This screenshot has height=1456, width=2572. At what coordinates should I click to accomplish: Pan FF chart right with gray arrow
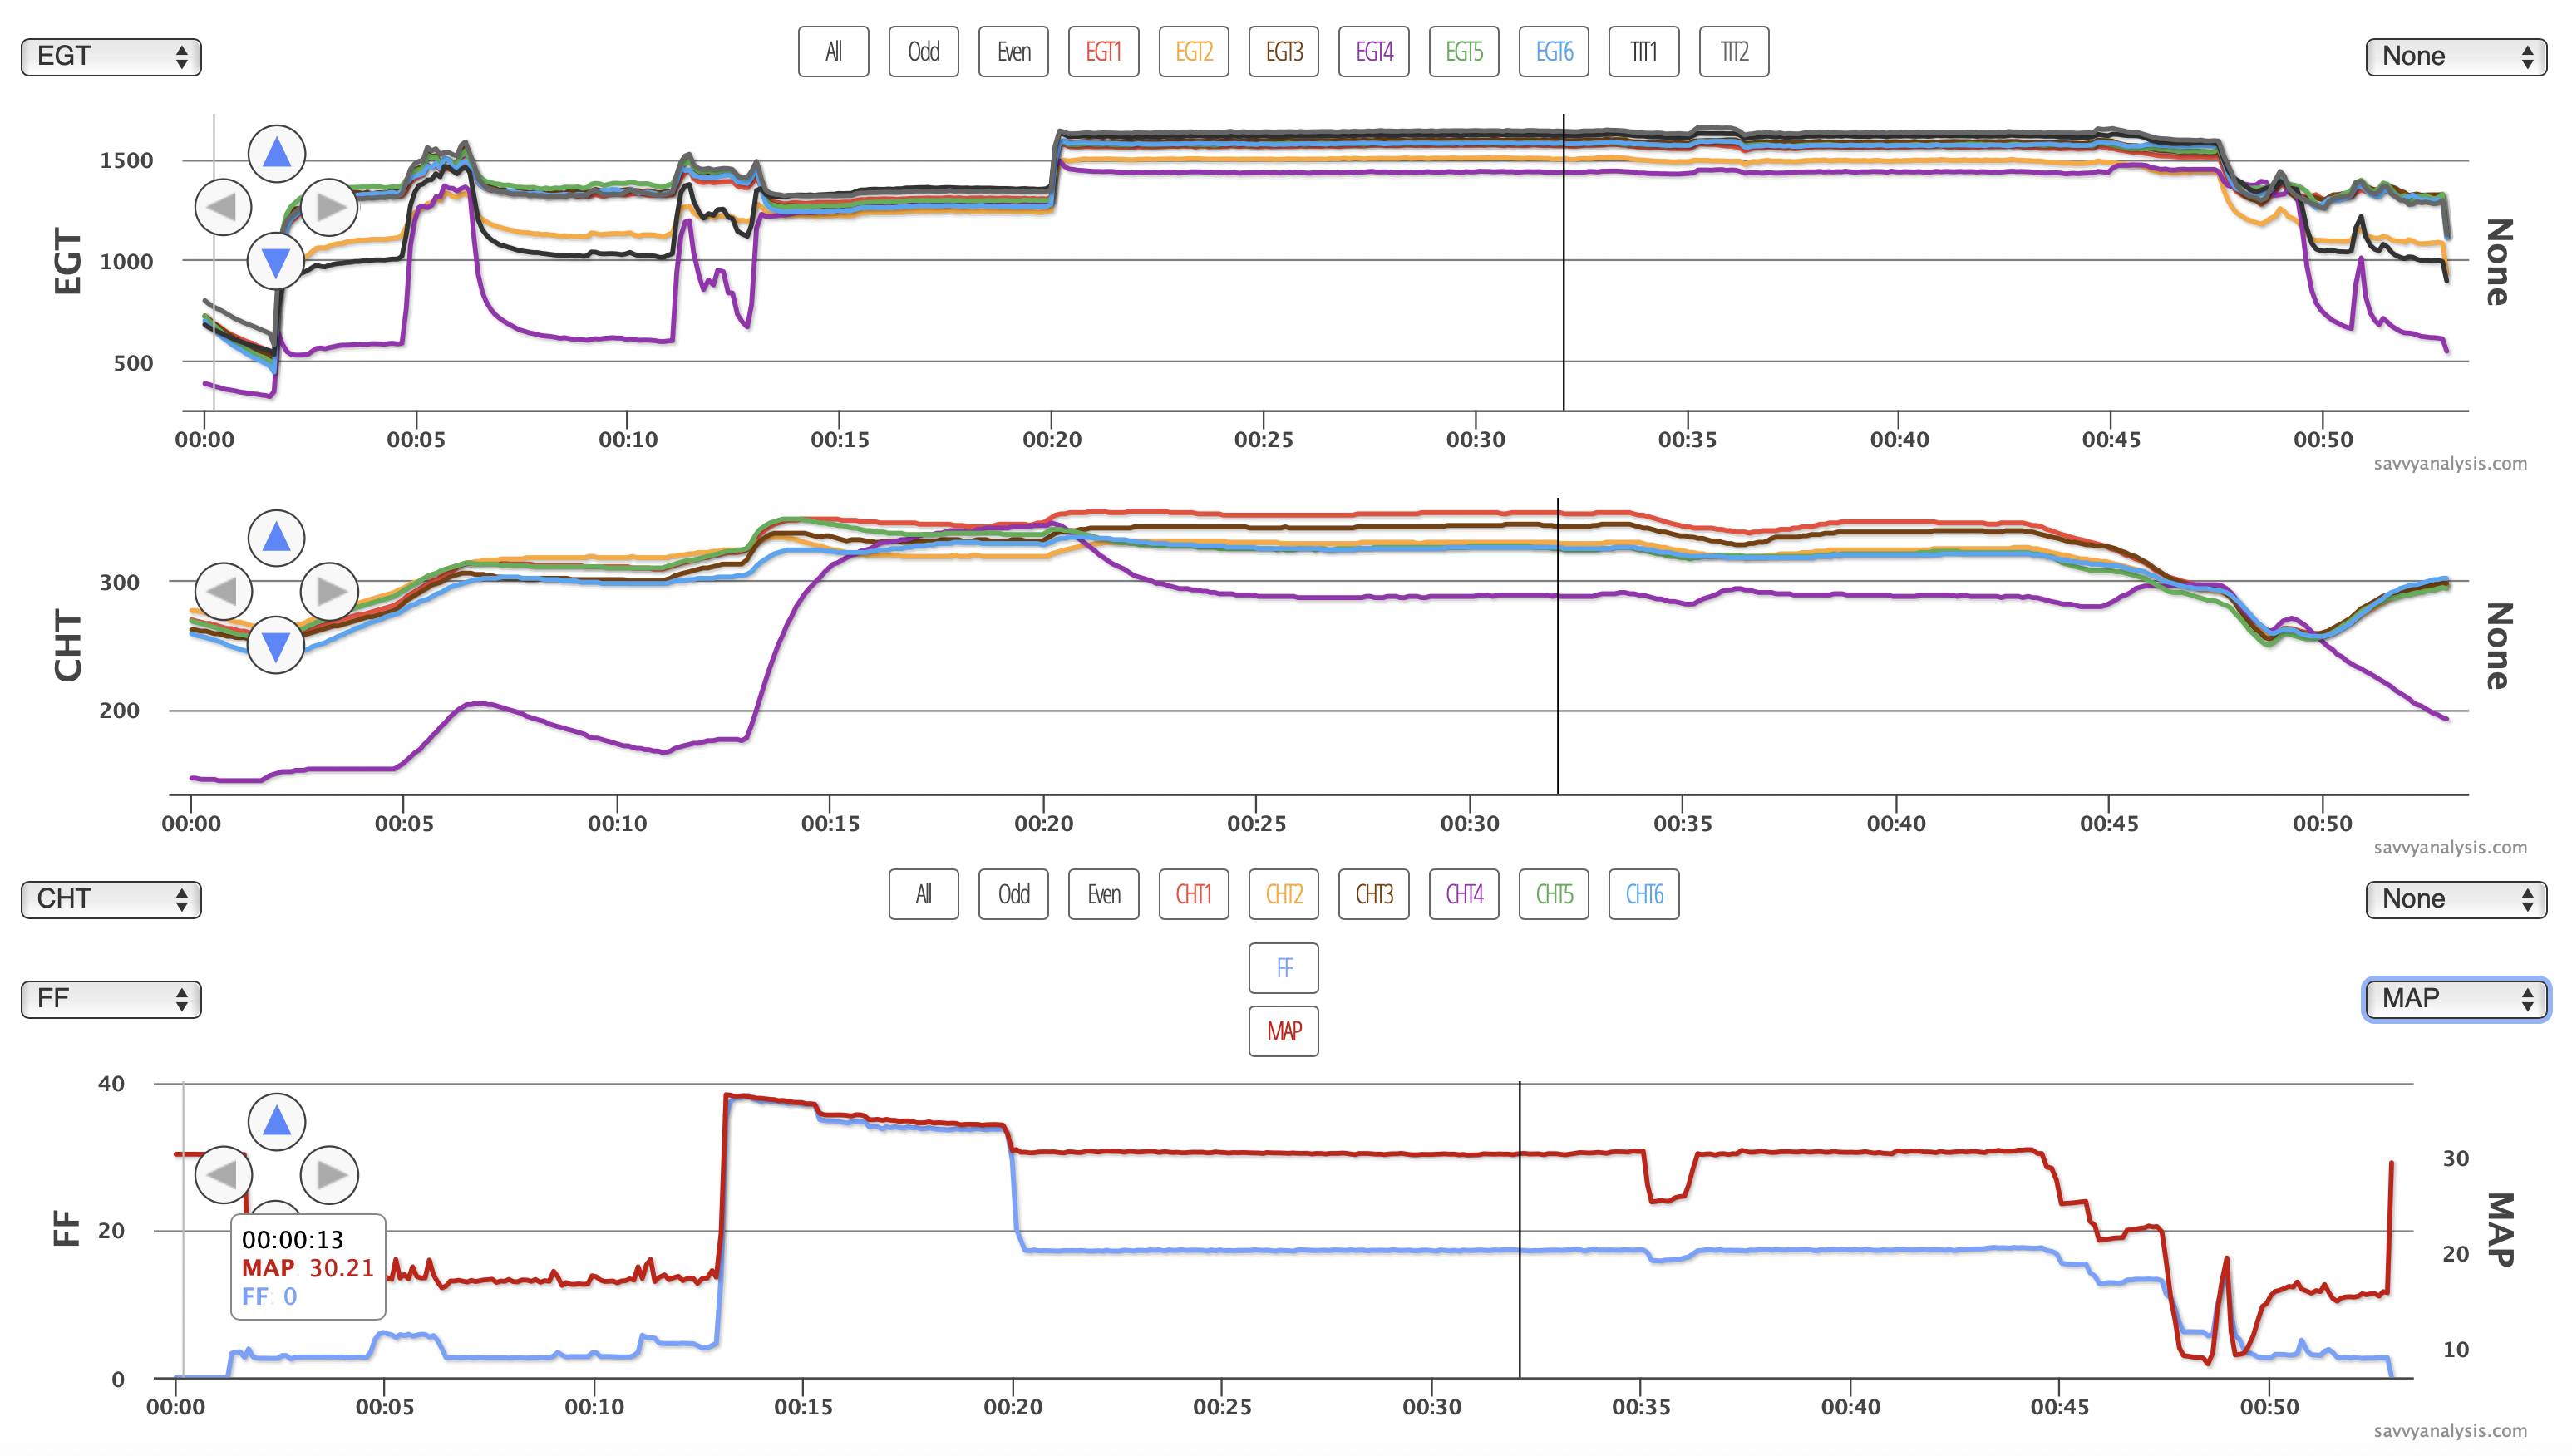(x=330, y=1175)
